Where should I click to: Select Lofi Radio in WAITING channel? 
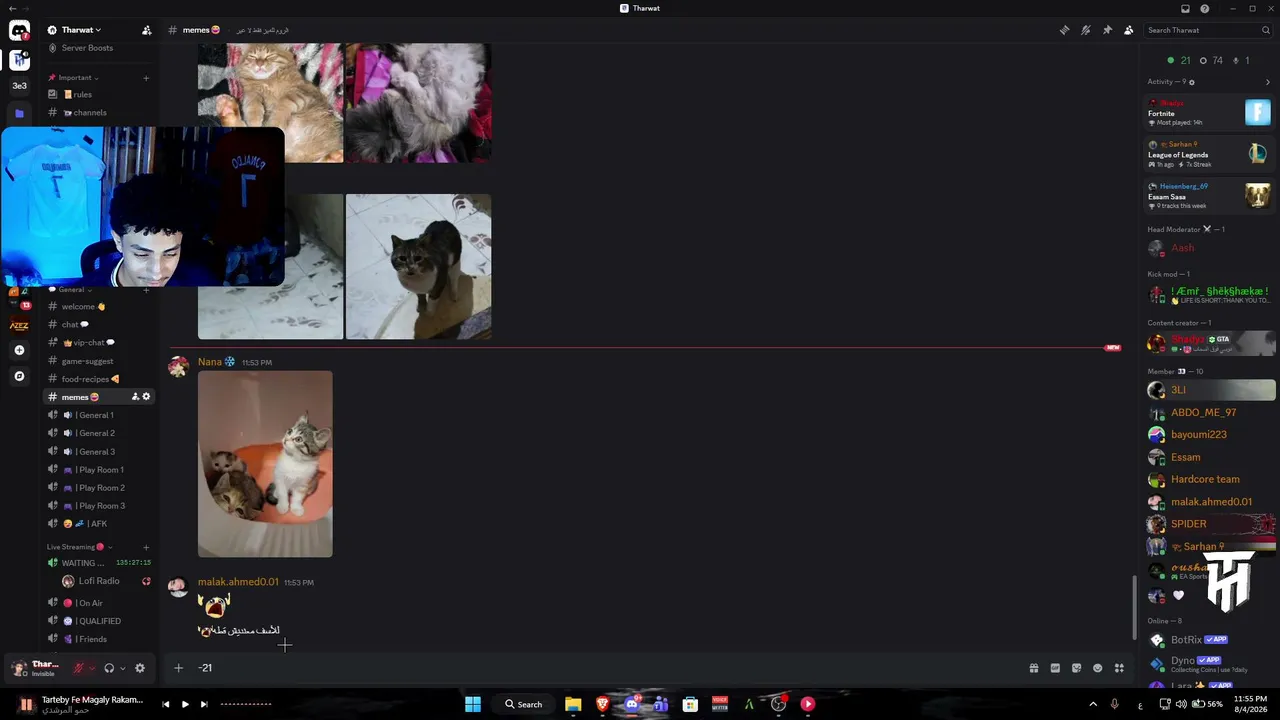[104, 581]
